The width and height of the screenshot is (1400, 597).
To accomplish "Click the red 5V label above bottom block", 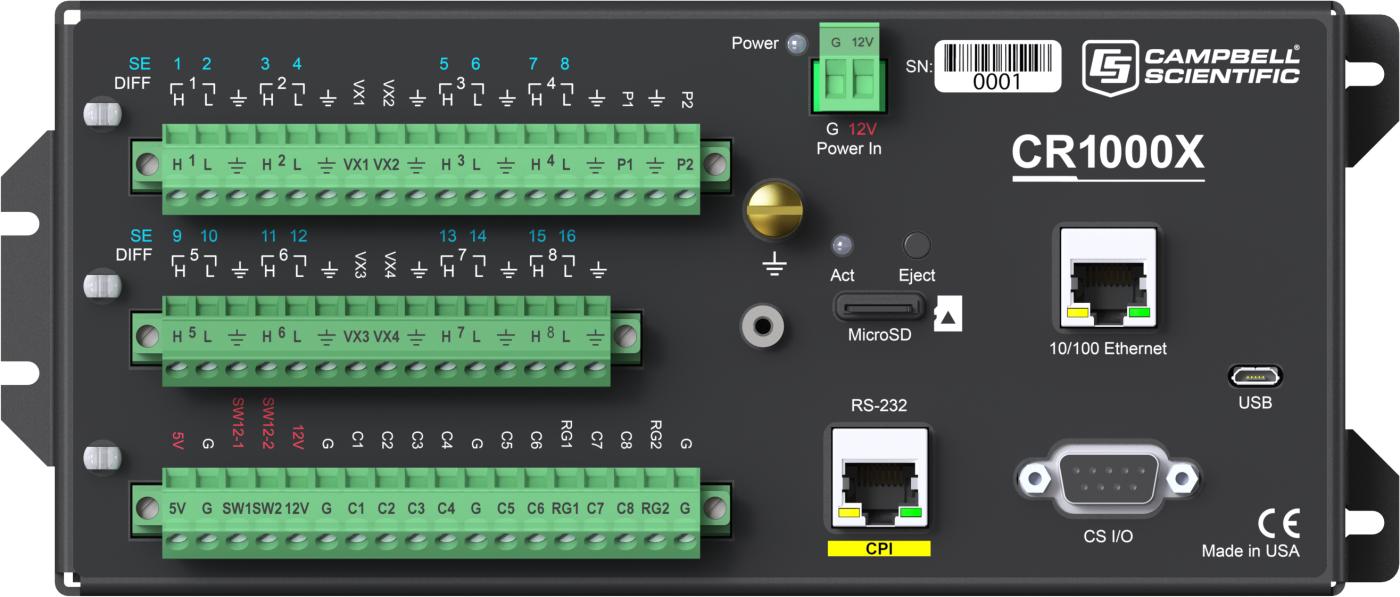I will 178,441.
